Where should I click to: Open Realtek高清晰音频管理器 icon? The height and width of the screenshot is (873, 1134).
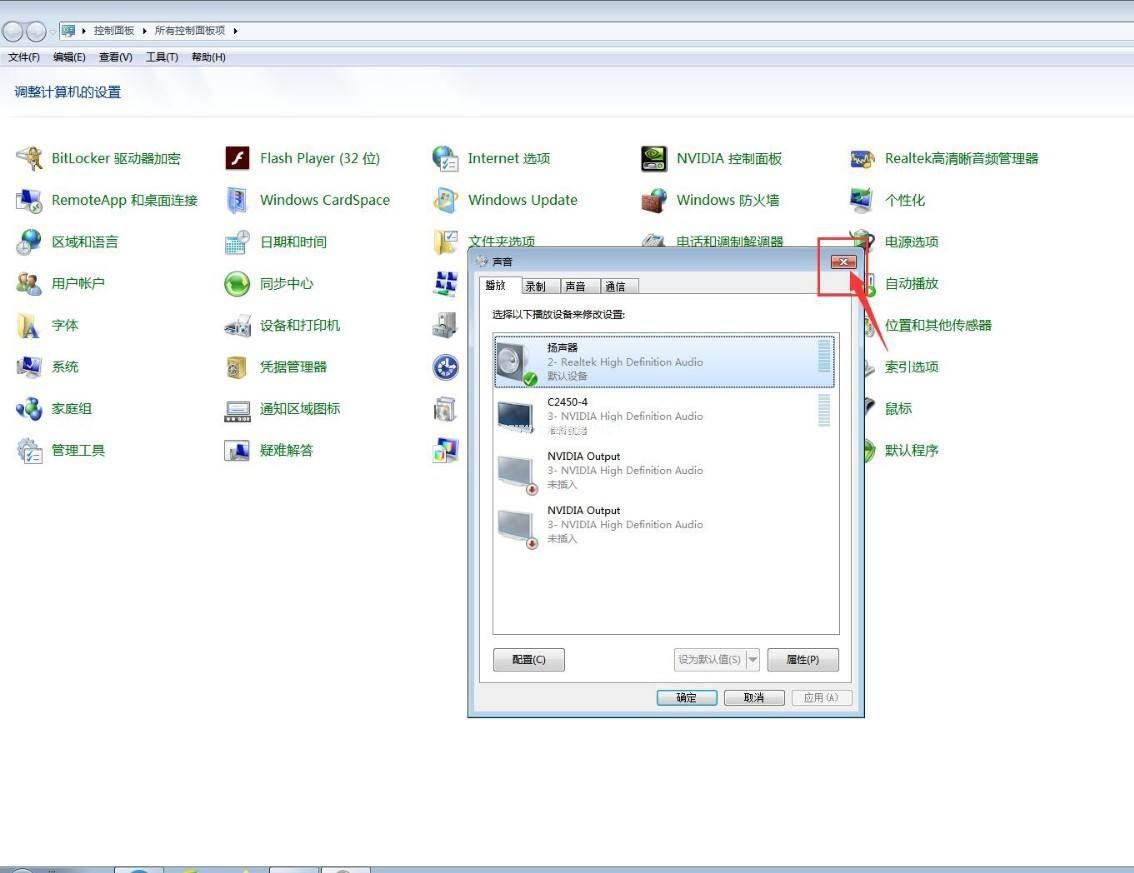tap(862, 158)
